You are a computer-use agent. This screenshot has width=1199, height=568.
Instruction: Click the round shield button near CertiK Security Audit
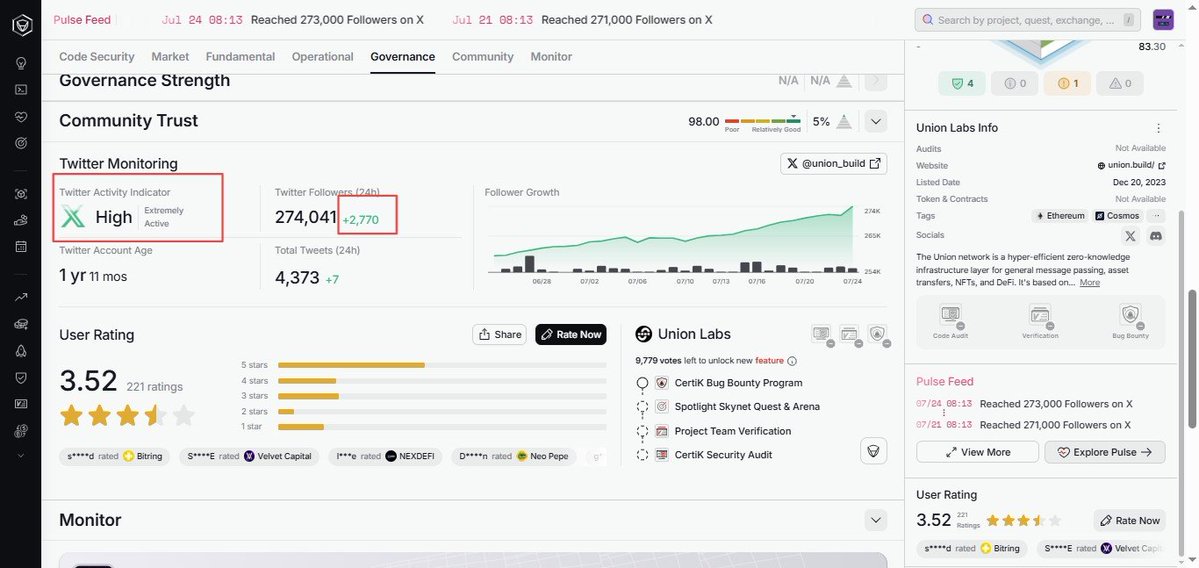[874, 451]
